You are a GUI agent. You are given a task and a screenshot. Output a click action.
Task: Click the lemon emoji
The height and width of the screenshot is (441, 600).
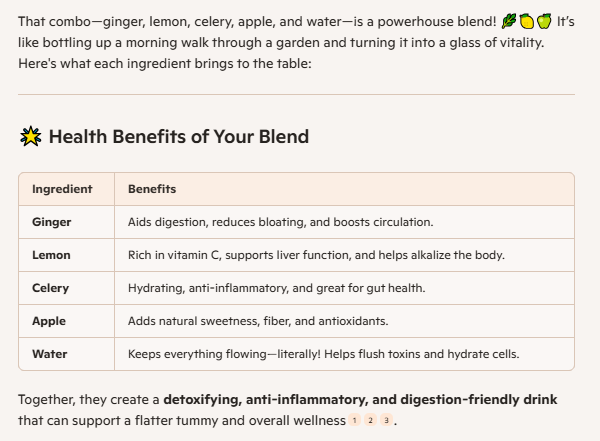tap(527, 21)
